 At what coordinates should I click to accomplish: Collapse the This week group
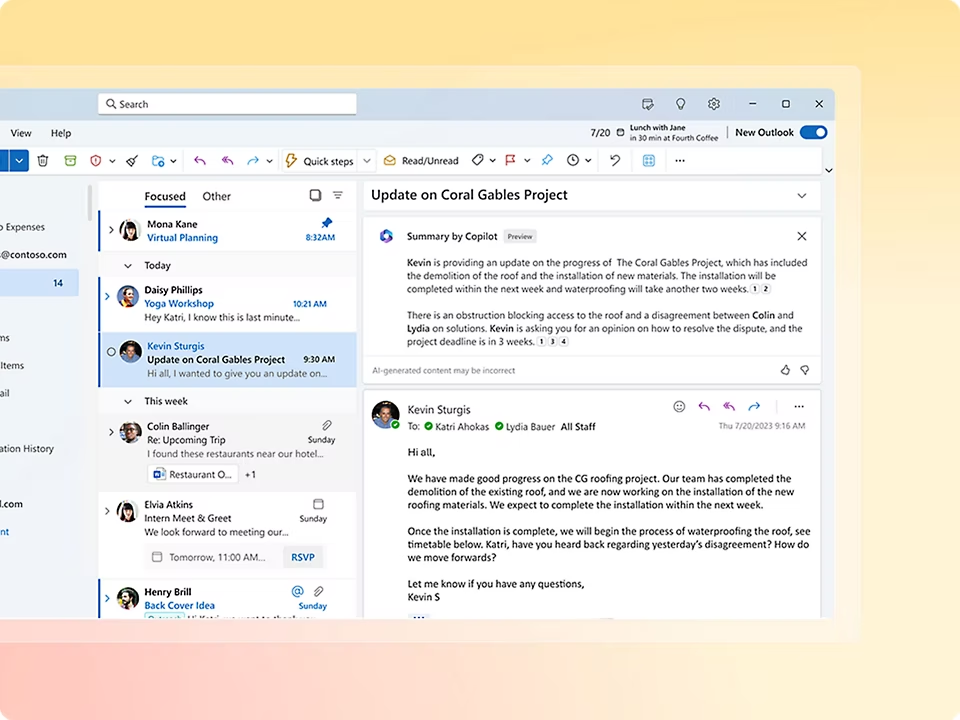[127, 402]
